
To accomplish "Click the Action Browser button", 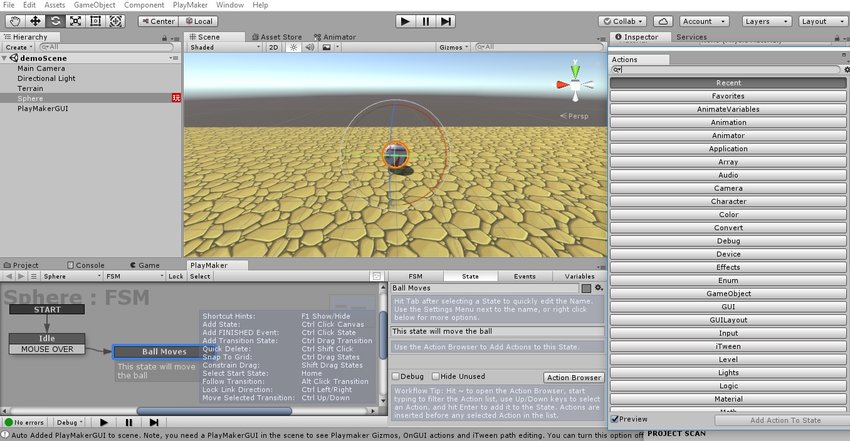I will point(574,377).
